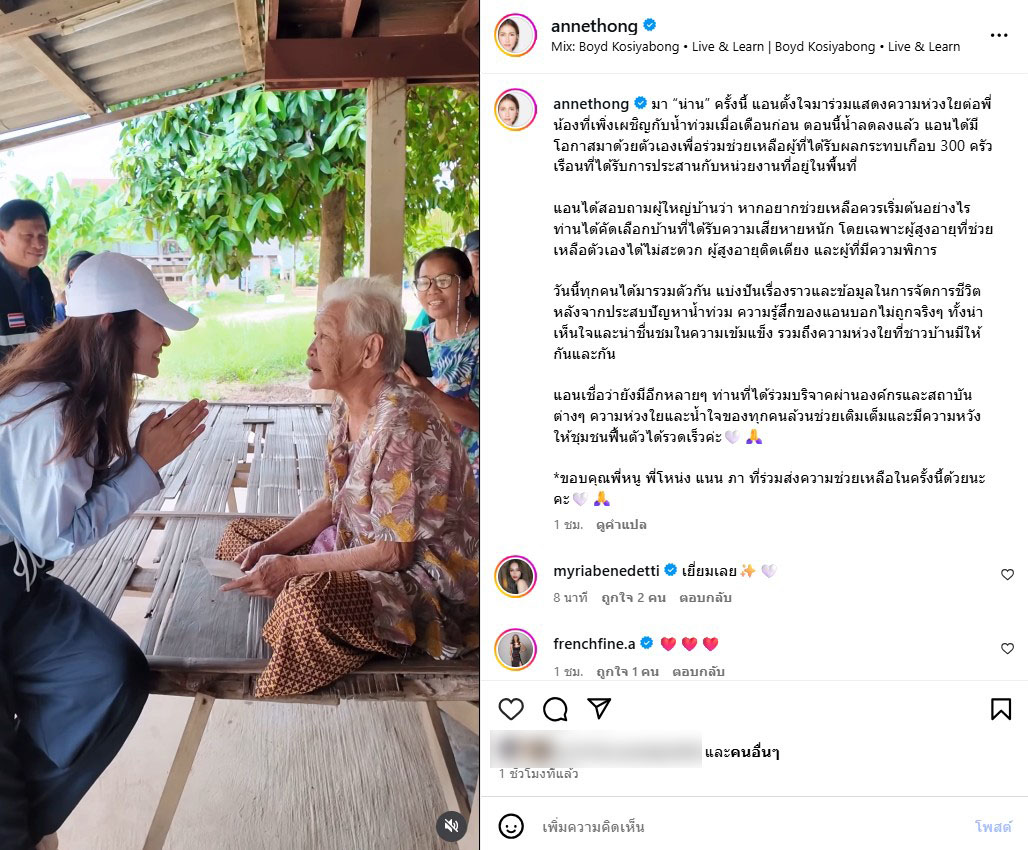This screenshot has width=1028, height=850.
Task: Like frenchfine.a's comment
Action: click(x=1007, y=649)
